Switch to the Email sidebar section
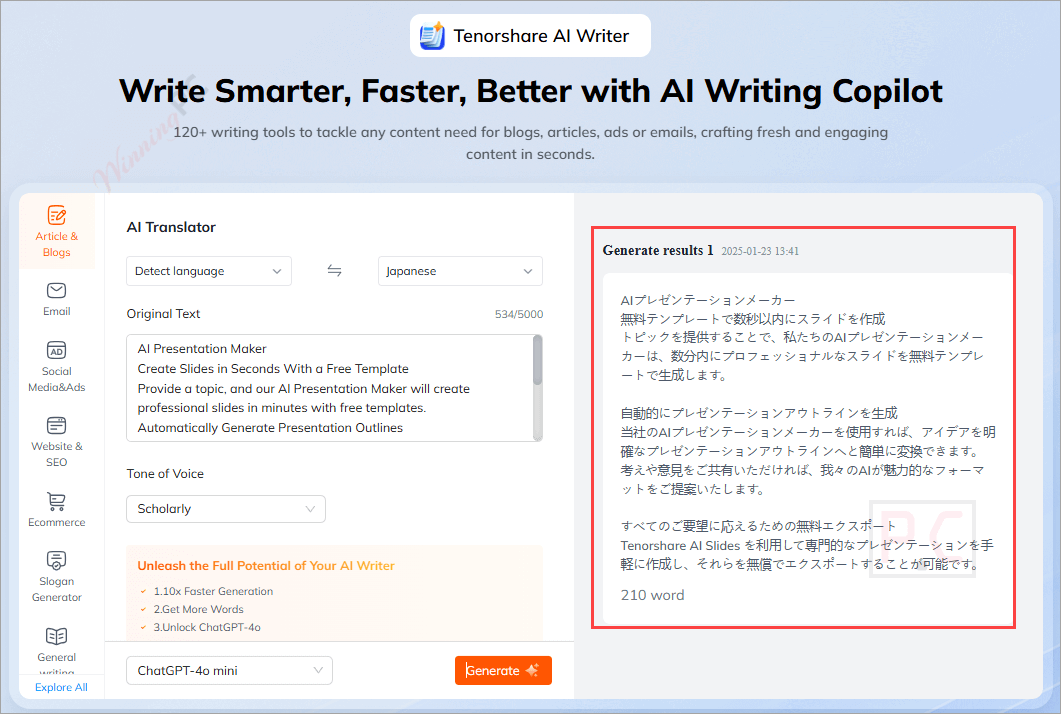Screen dimensions: 1061x714 (x=57, y=299)
